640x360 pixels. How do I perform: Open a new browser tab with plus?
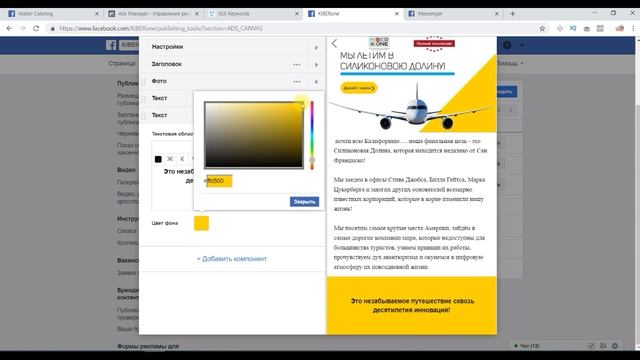512,13
